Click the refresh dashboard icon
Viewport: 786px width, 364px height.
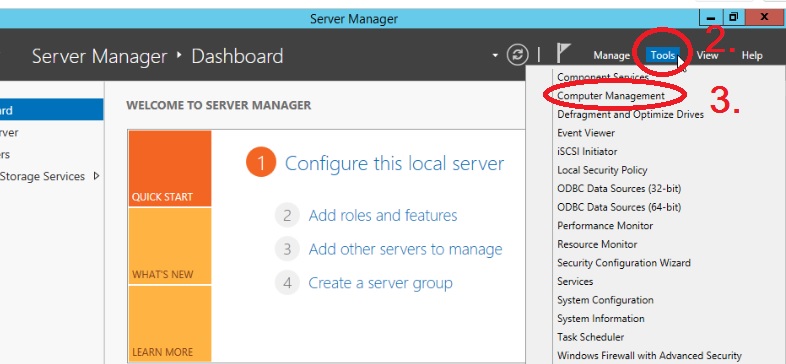[x=517, y=55]
